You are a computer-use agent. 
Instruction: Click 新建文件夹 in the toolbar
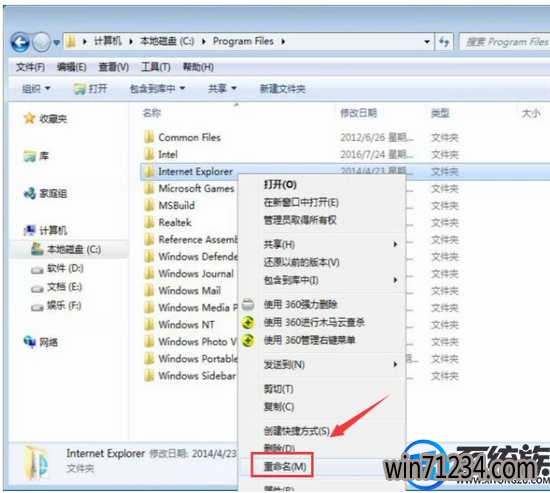(282, 89)
